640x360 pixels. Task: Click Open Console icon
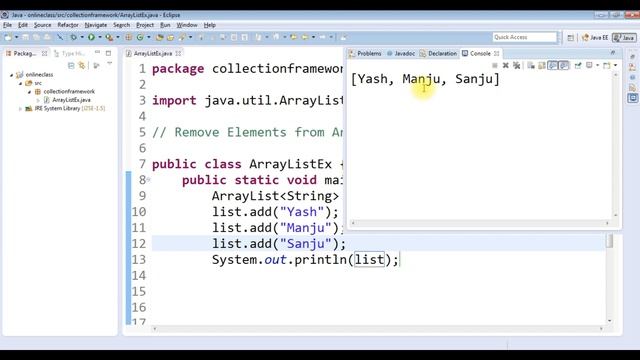(x=607, y=65)
